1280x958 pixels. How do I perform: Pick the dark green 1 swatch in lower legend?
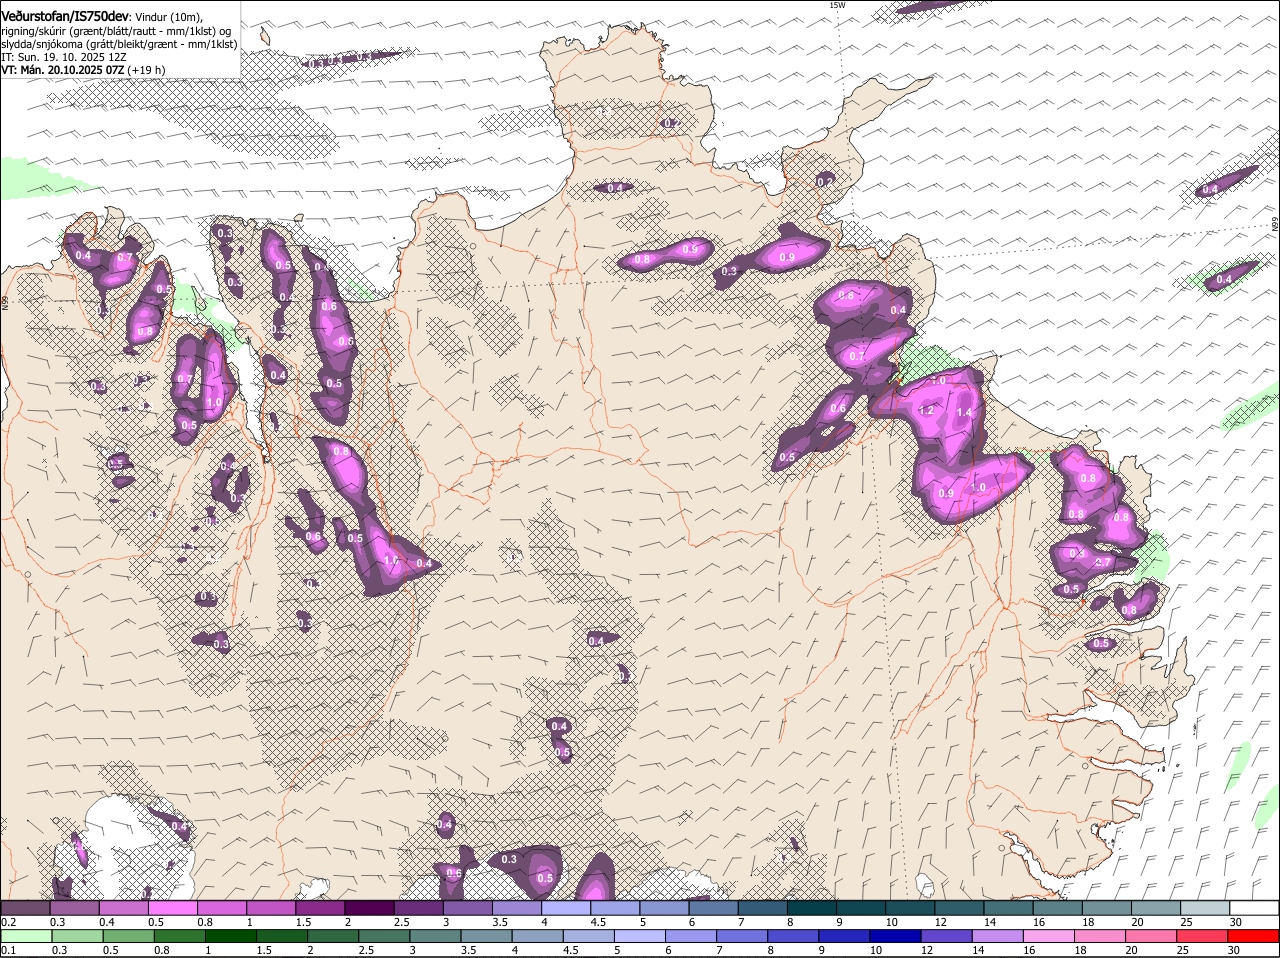point(232,936)
